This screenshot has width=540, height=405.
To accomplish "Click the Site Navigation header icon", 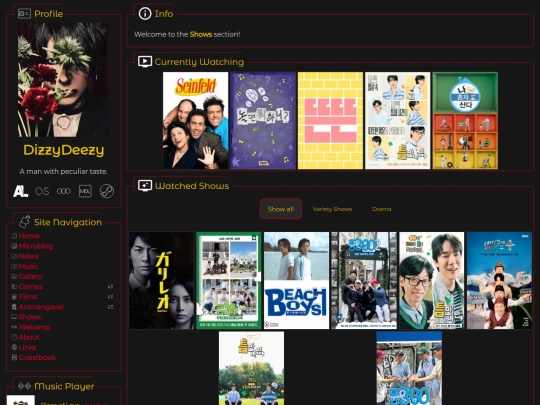I will pos(24,222).
